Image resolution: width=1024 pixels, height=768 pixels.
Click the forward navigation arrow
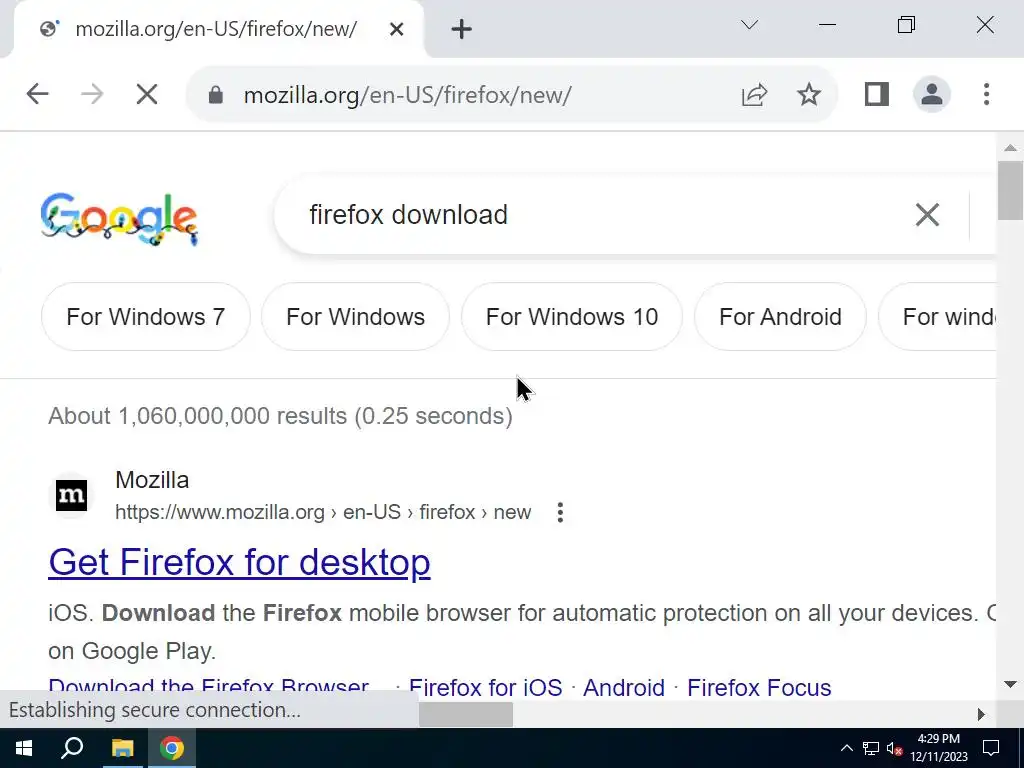coord(92,95)
